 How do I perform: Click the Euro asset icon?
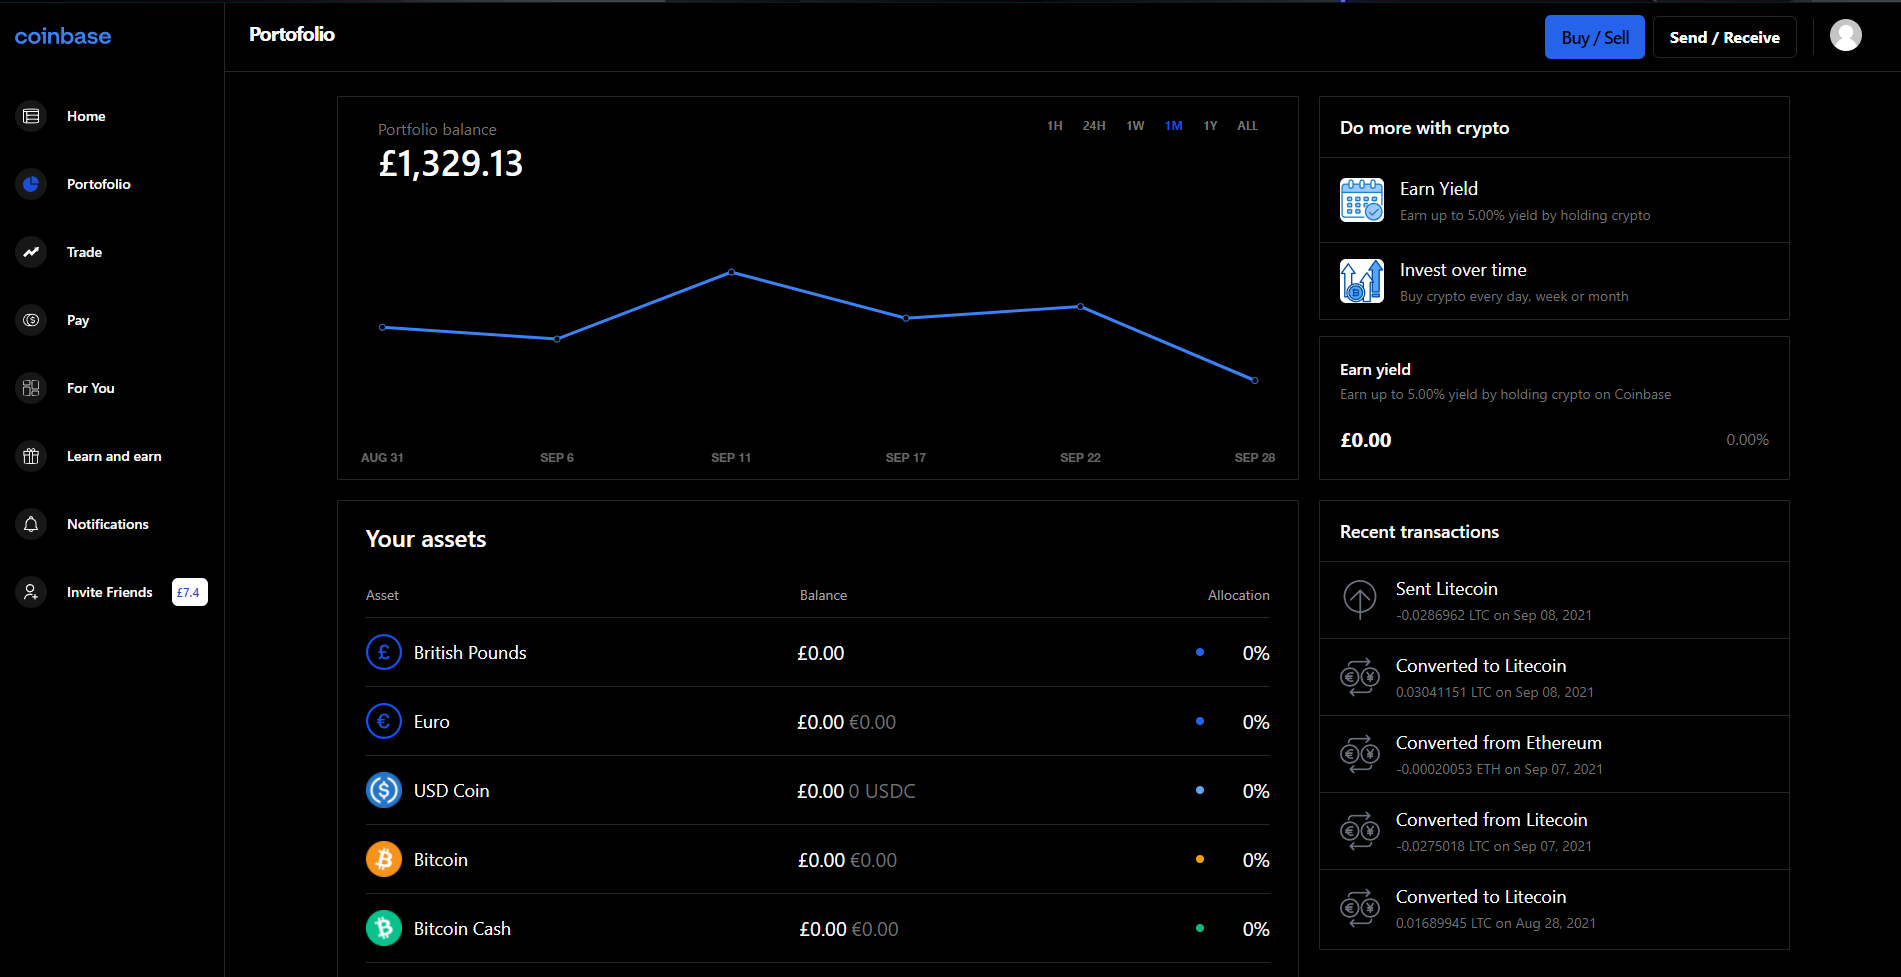384,722
